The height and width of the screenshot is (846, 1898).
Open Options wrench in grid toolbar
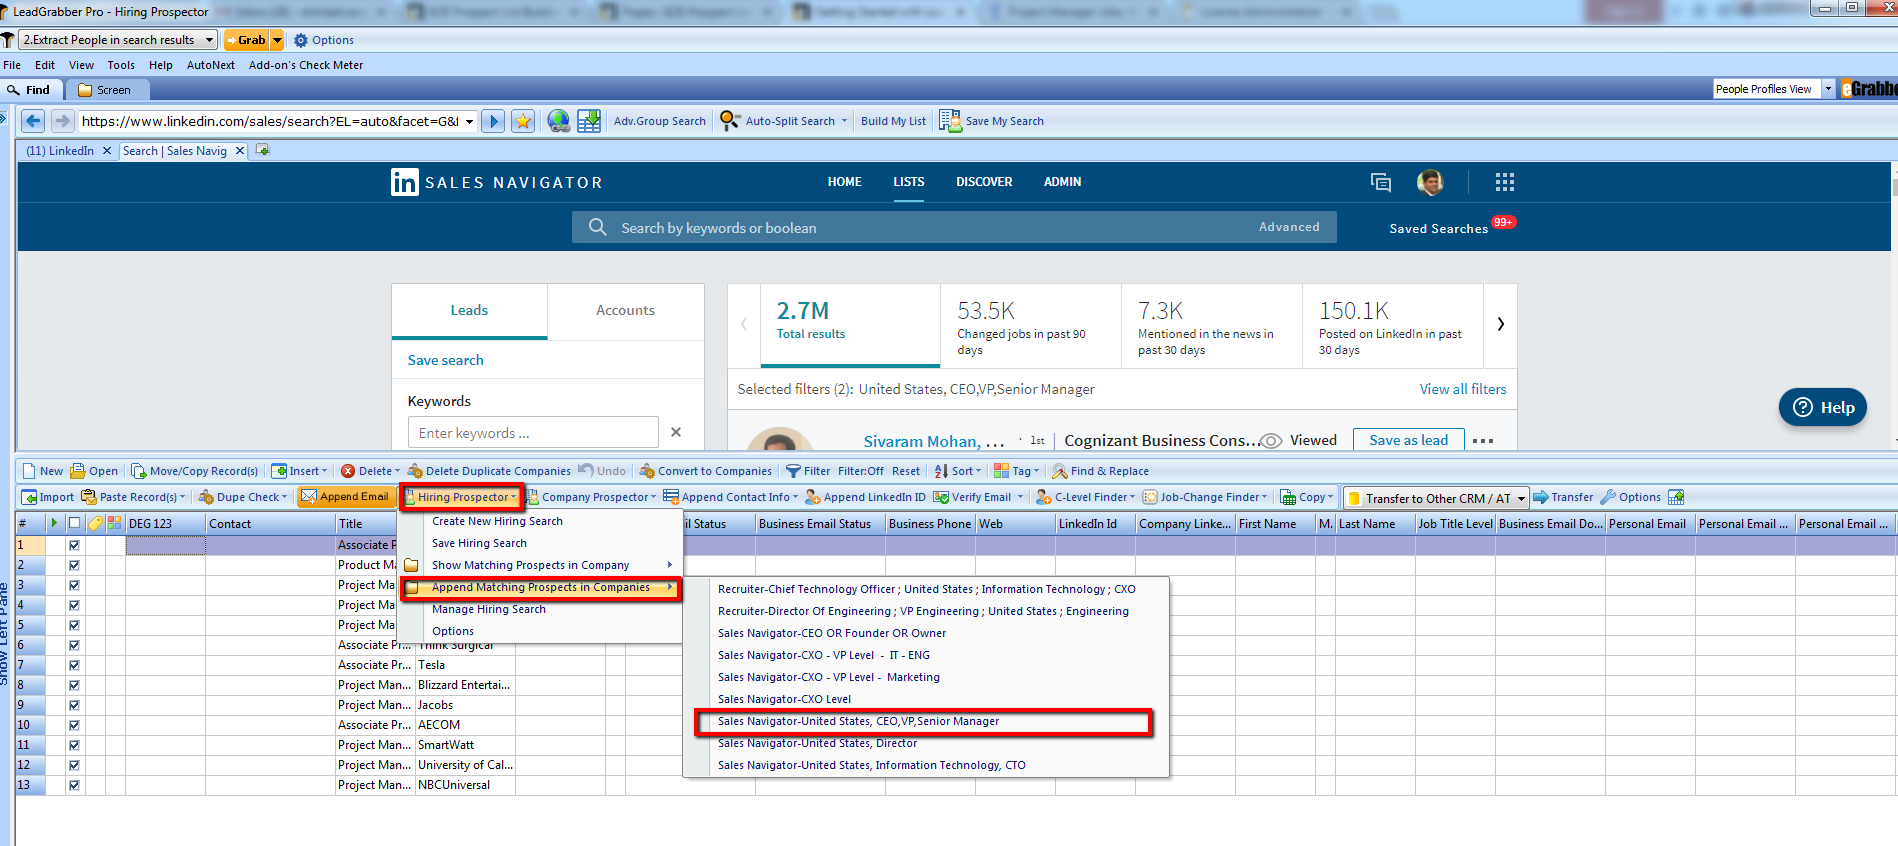pyautogui.click(x=1630, y=497)
